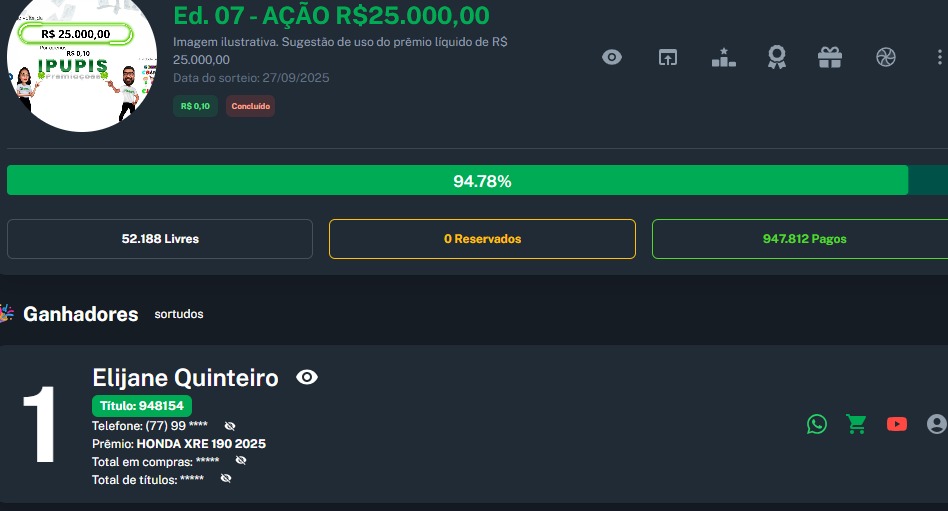Click the award ribbon icon
The height and width of the screenshot is (511, 948).
tap(777, 57)
